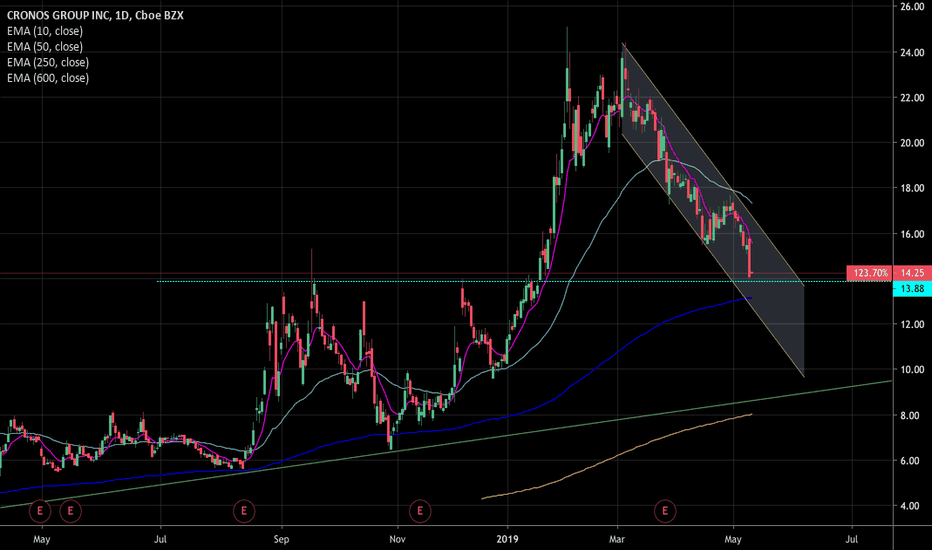Viewport: 932px width, 550px height.
Task: Click the 12.00 price axis label
Action: pyautogui.click(x=912, y=324)
